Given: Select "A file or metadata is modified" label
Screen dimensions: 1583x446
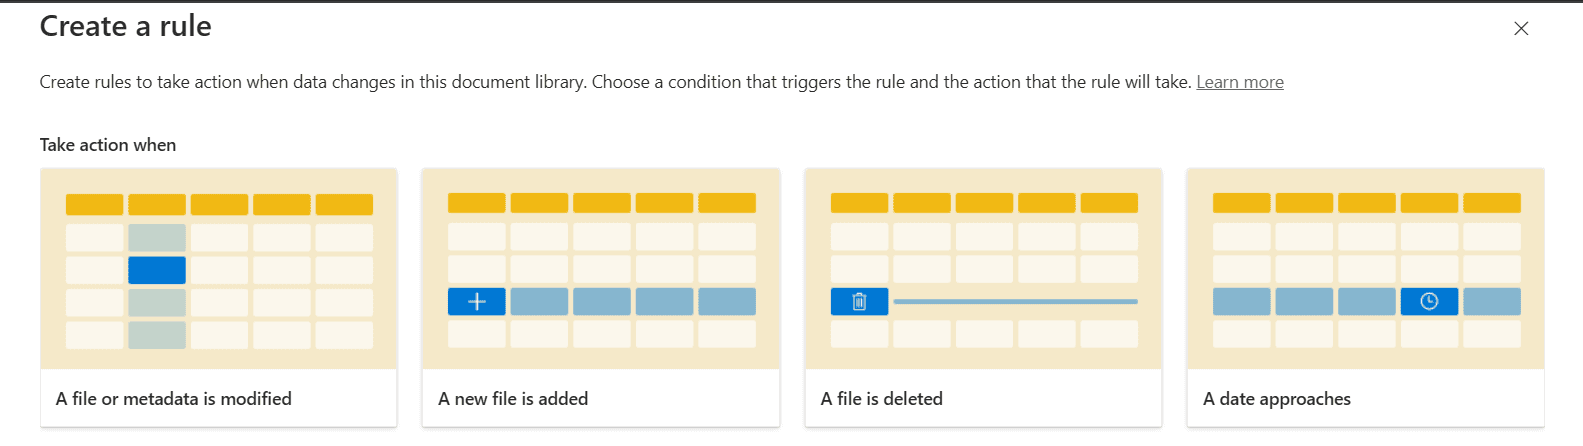Looking at the screenshot, I should tap(174, 399).
